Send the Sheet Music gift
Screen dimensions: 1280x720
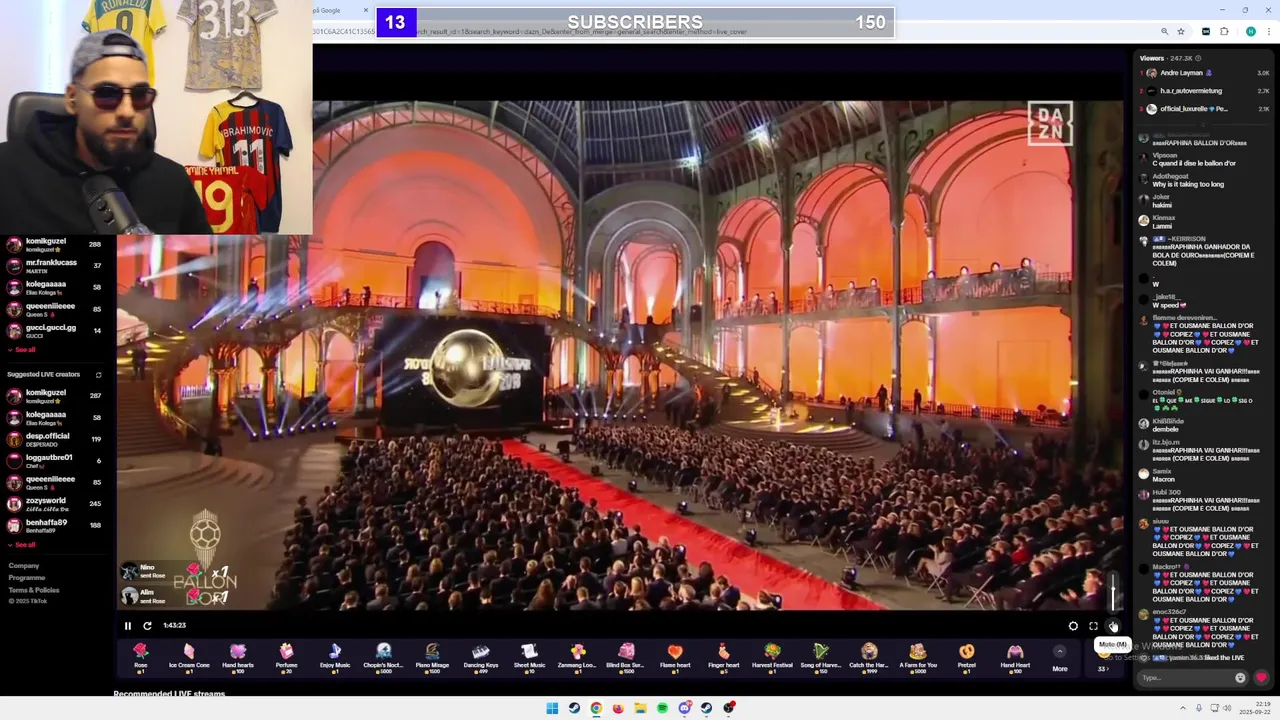(x=529, y=656)
